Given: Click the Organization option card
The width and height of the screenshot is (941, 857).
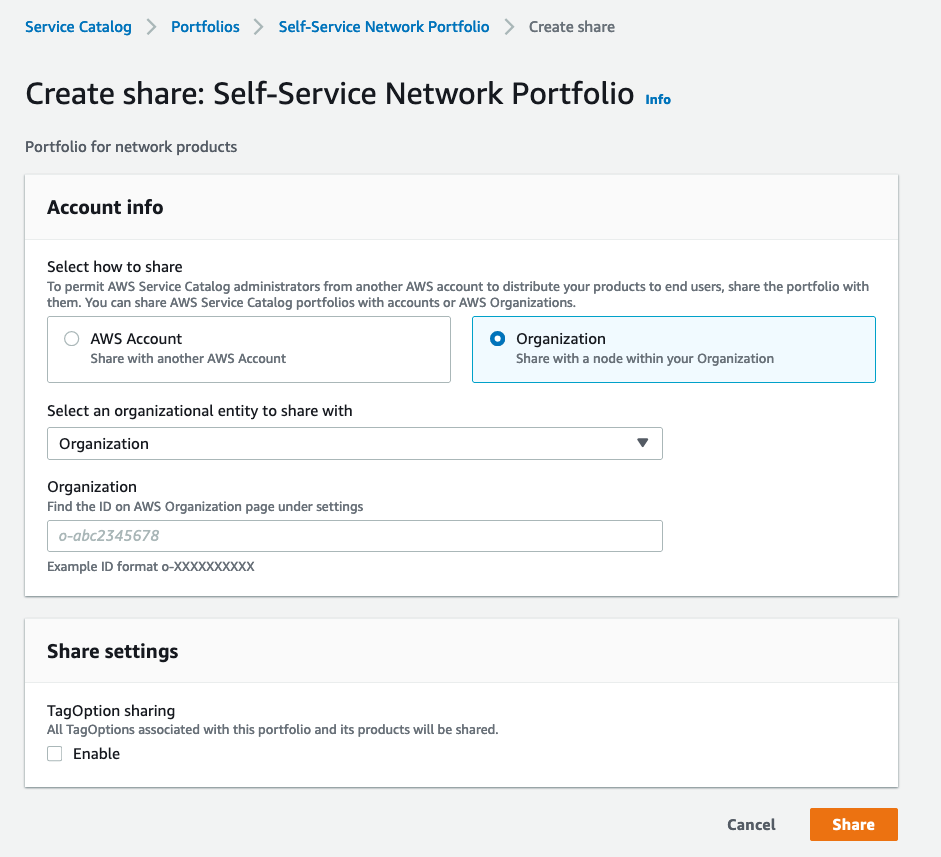Looking at the screenshot, I should [673, 349].
